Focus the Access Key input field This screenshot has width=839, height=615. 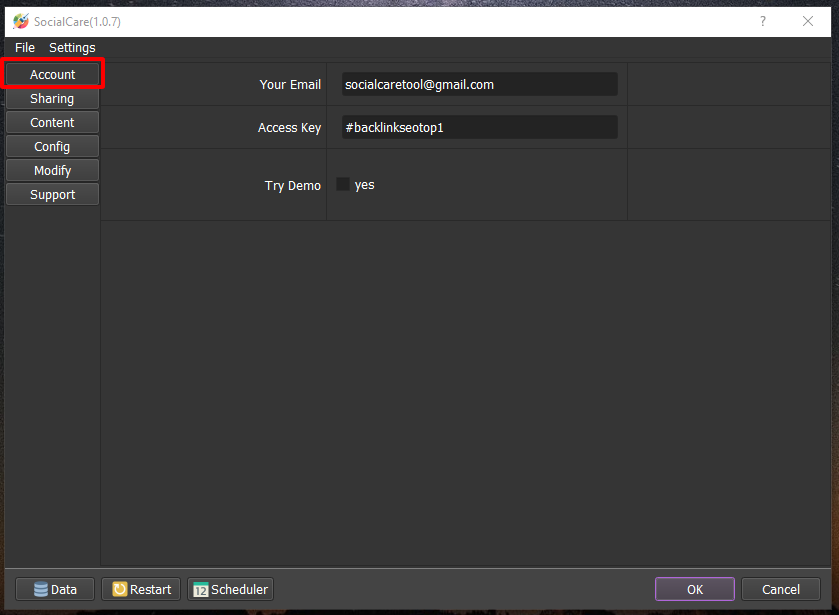(x=480, y=127)
